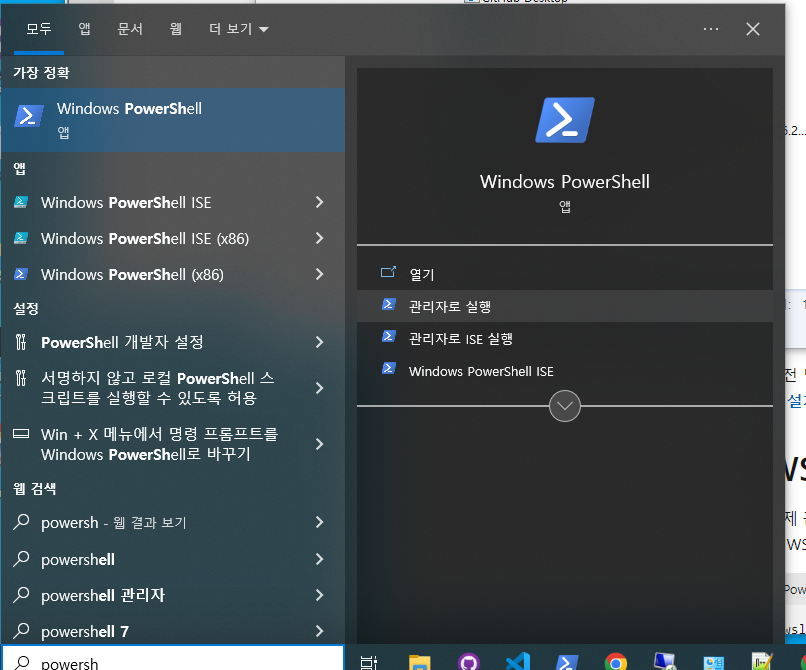Image resolution: width=806 pixels, height=670 pixels.
Task: Click the large PowerShell icon in preview pane
Action: (564, 120)
